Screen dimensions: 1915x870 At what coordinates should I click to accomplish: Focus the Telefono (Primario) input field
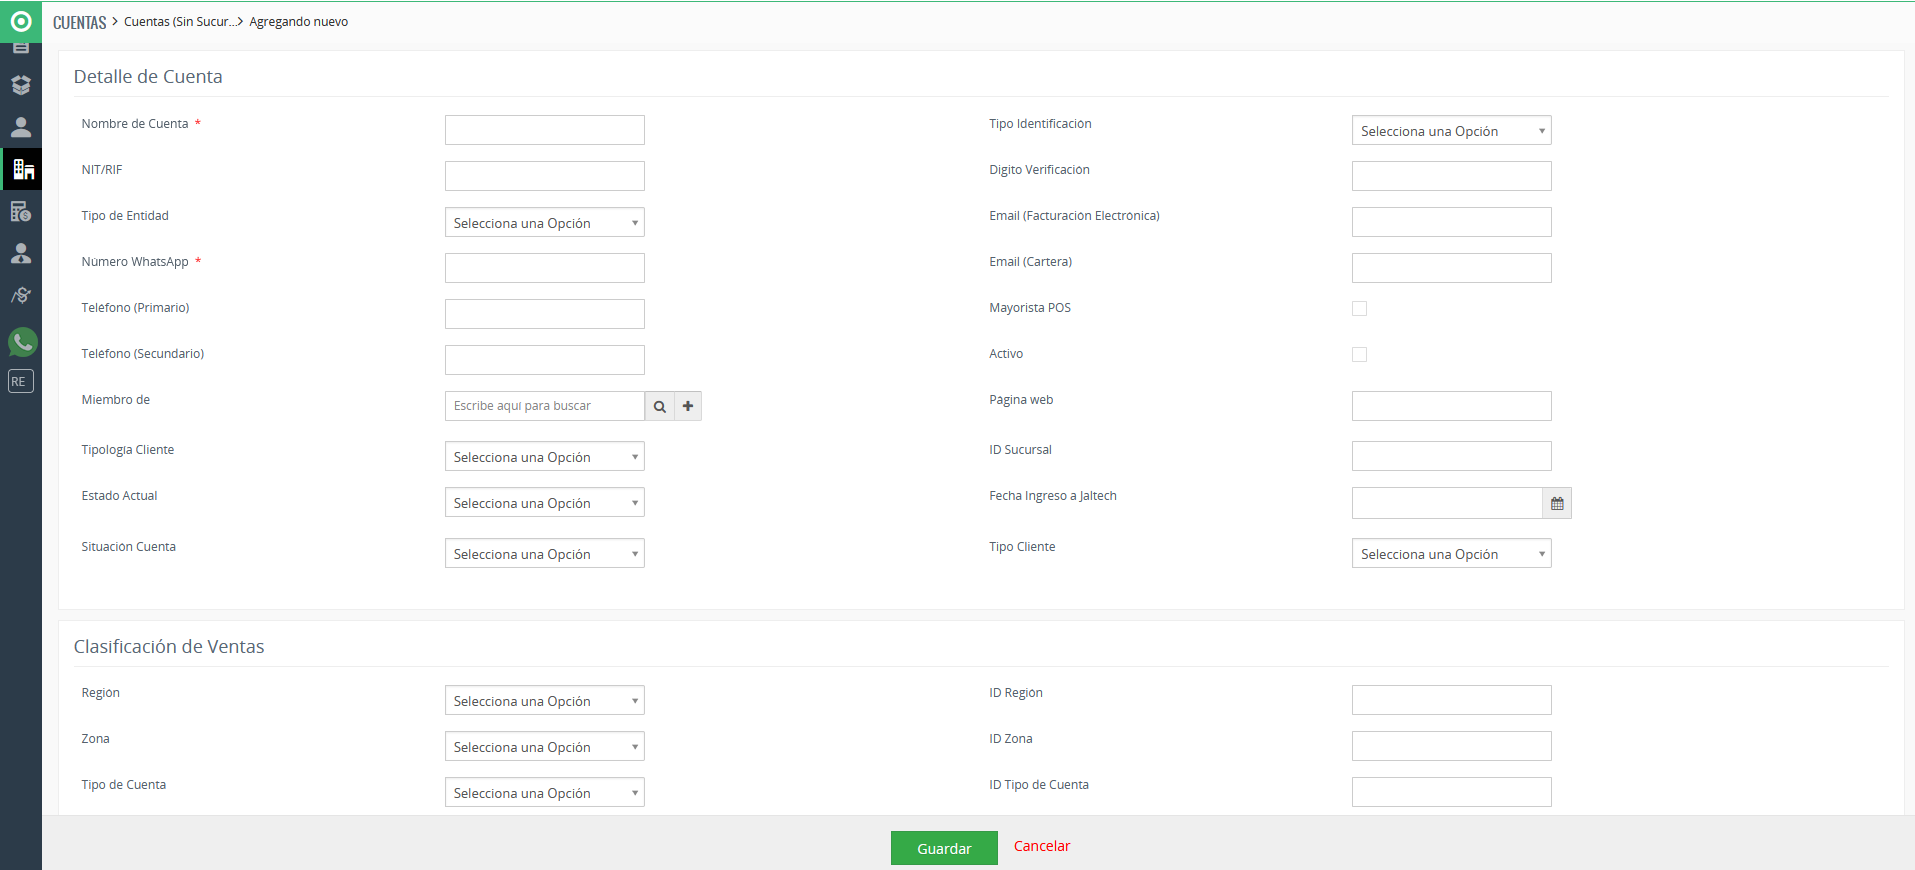pos(544,314)
